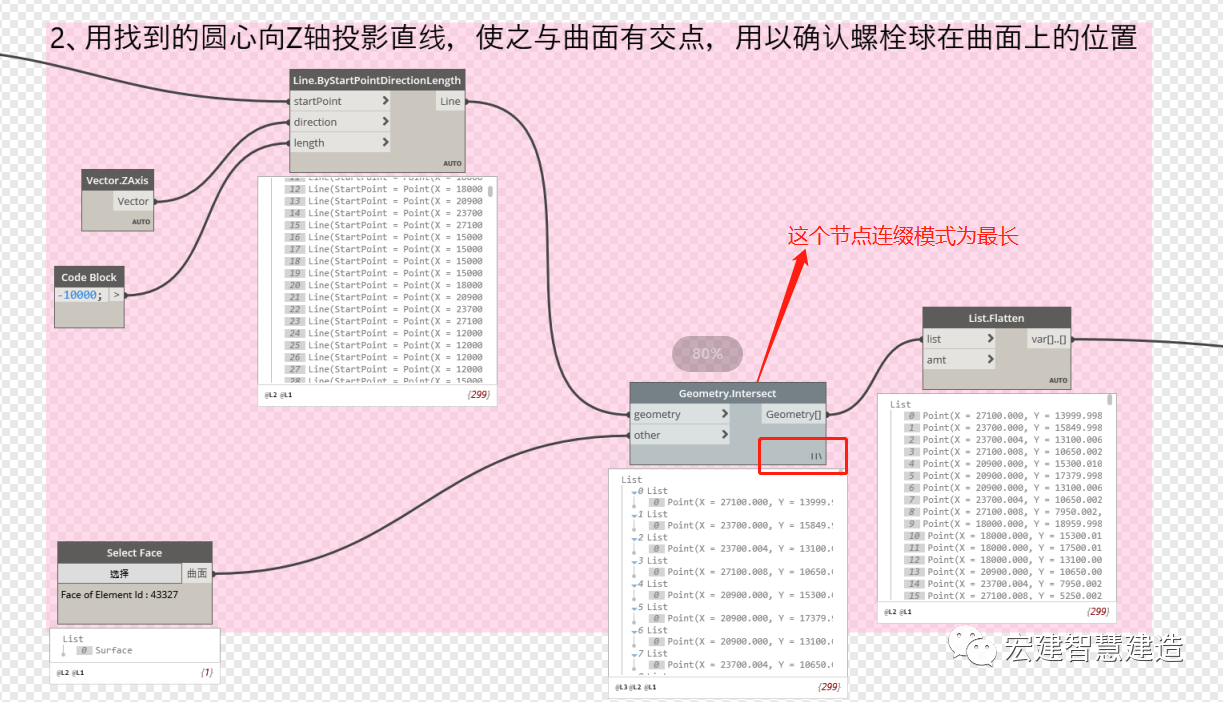Image resolution: width=1223 pixels, height=702 pixels.
Task: Click AUTO label on List.Flatten node
Action: point(1058,380)
